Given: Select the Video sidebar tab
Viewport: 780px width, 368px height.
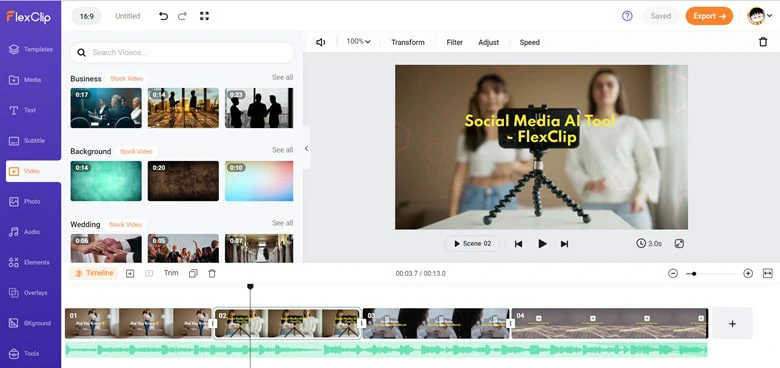Looking at the screenshot, I should tap(33, 171).
